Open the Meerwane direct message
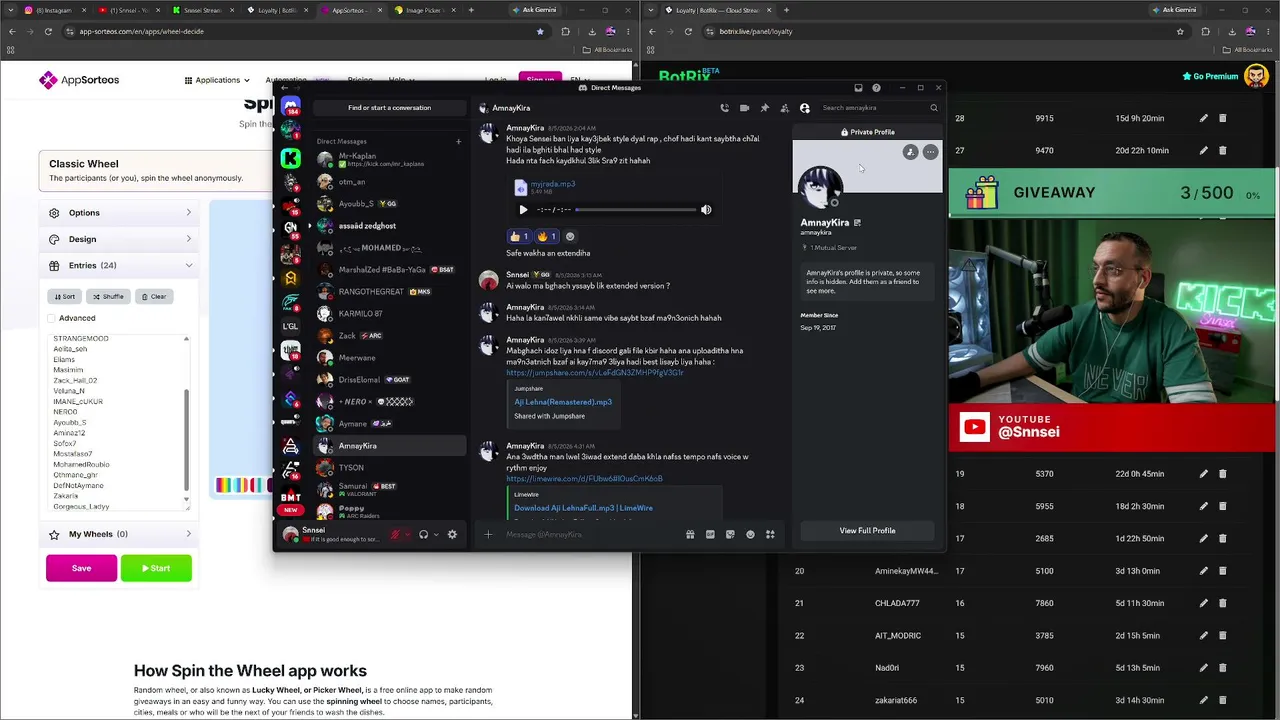The width and height of the screenshot is (1280, 720). pos(390,358)
